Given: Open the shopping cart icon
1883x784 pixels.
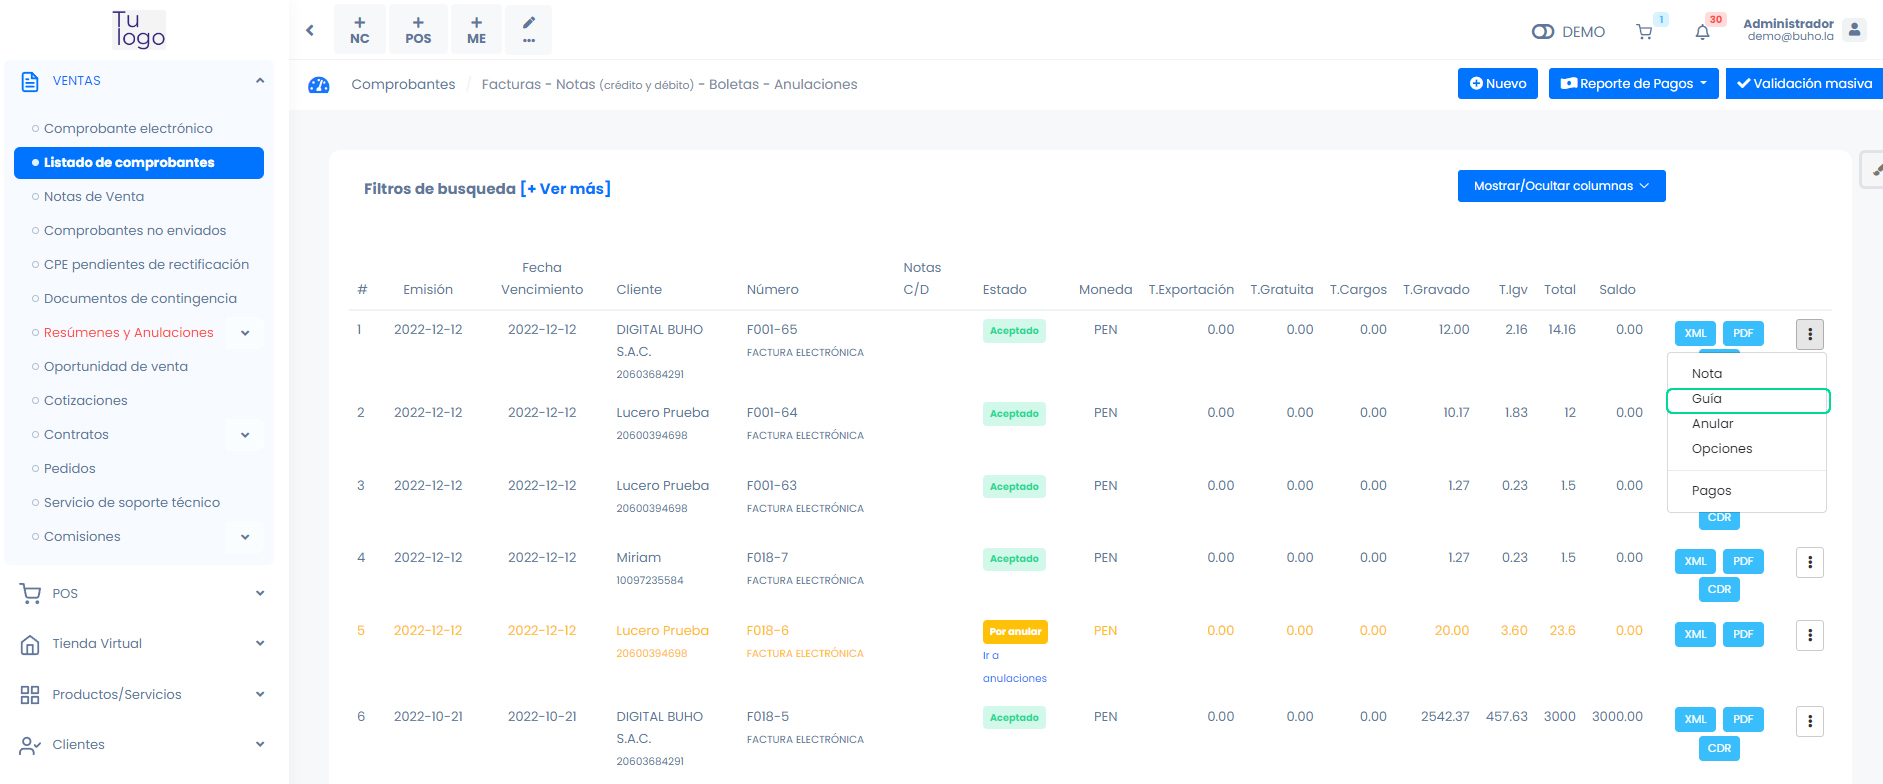Looking at the screenshot, I should pos(1644,32).
